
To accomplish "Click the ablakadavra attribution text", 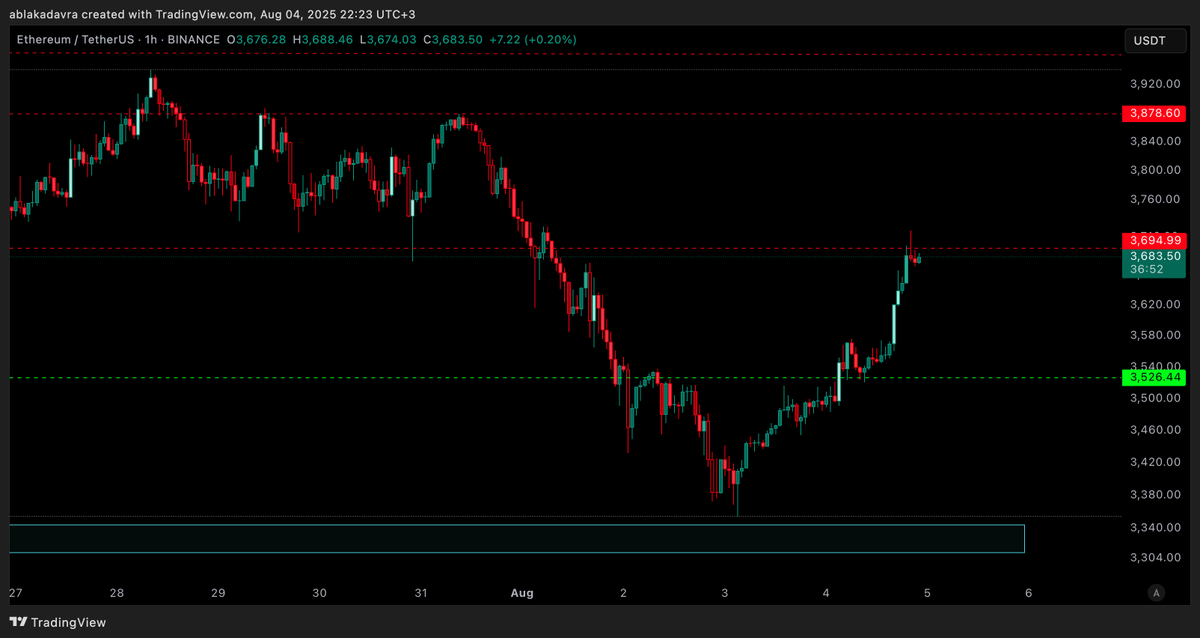I will (x=38, y=15).
